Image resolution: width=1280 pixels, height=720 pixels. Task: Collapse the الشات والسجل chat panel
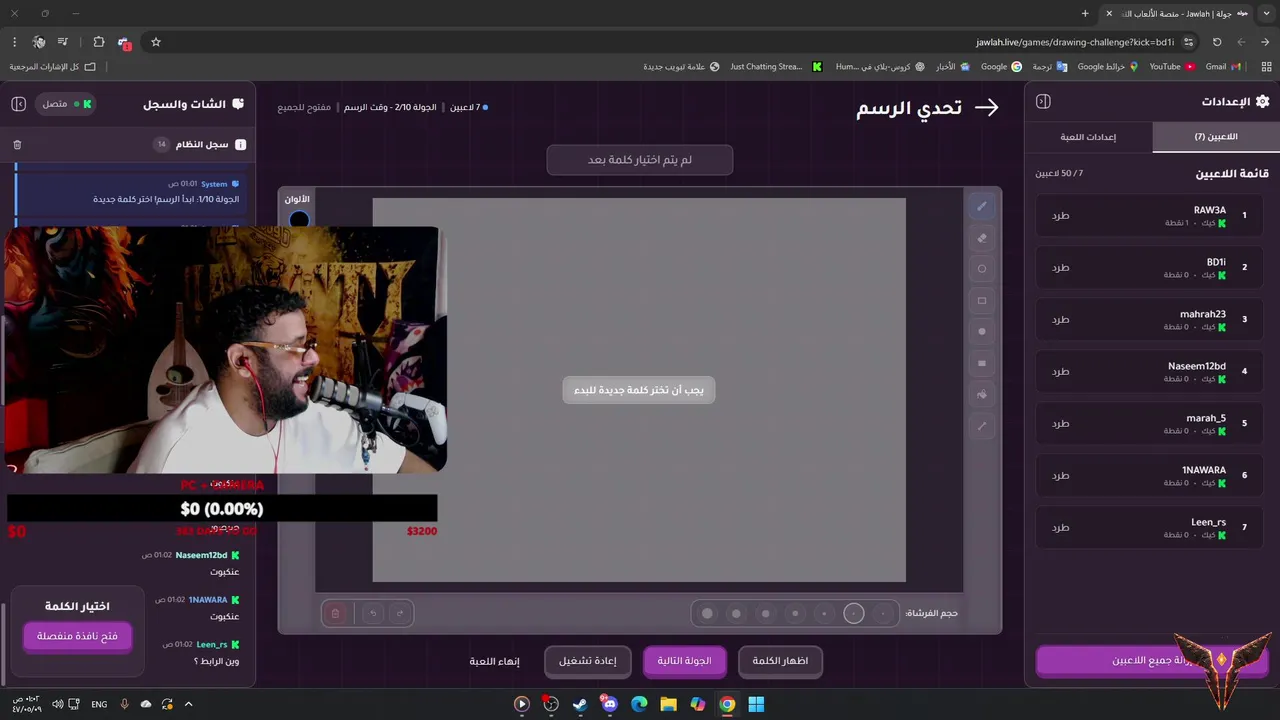(x=18, y=104)
